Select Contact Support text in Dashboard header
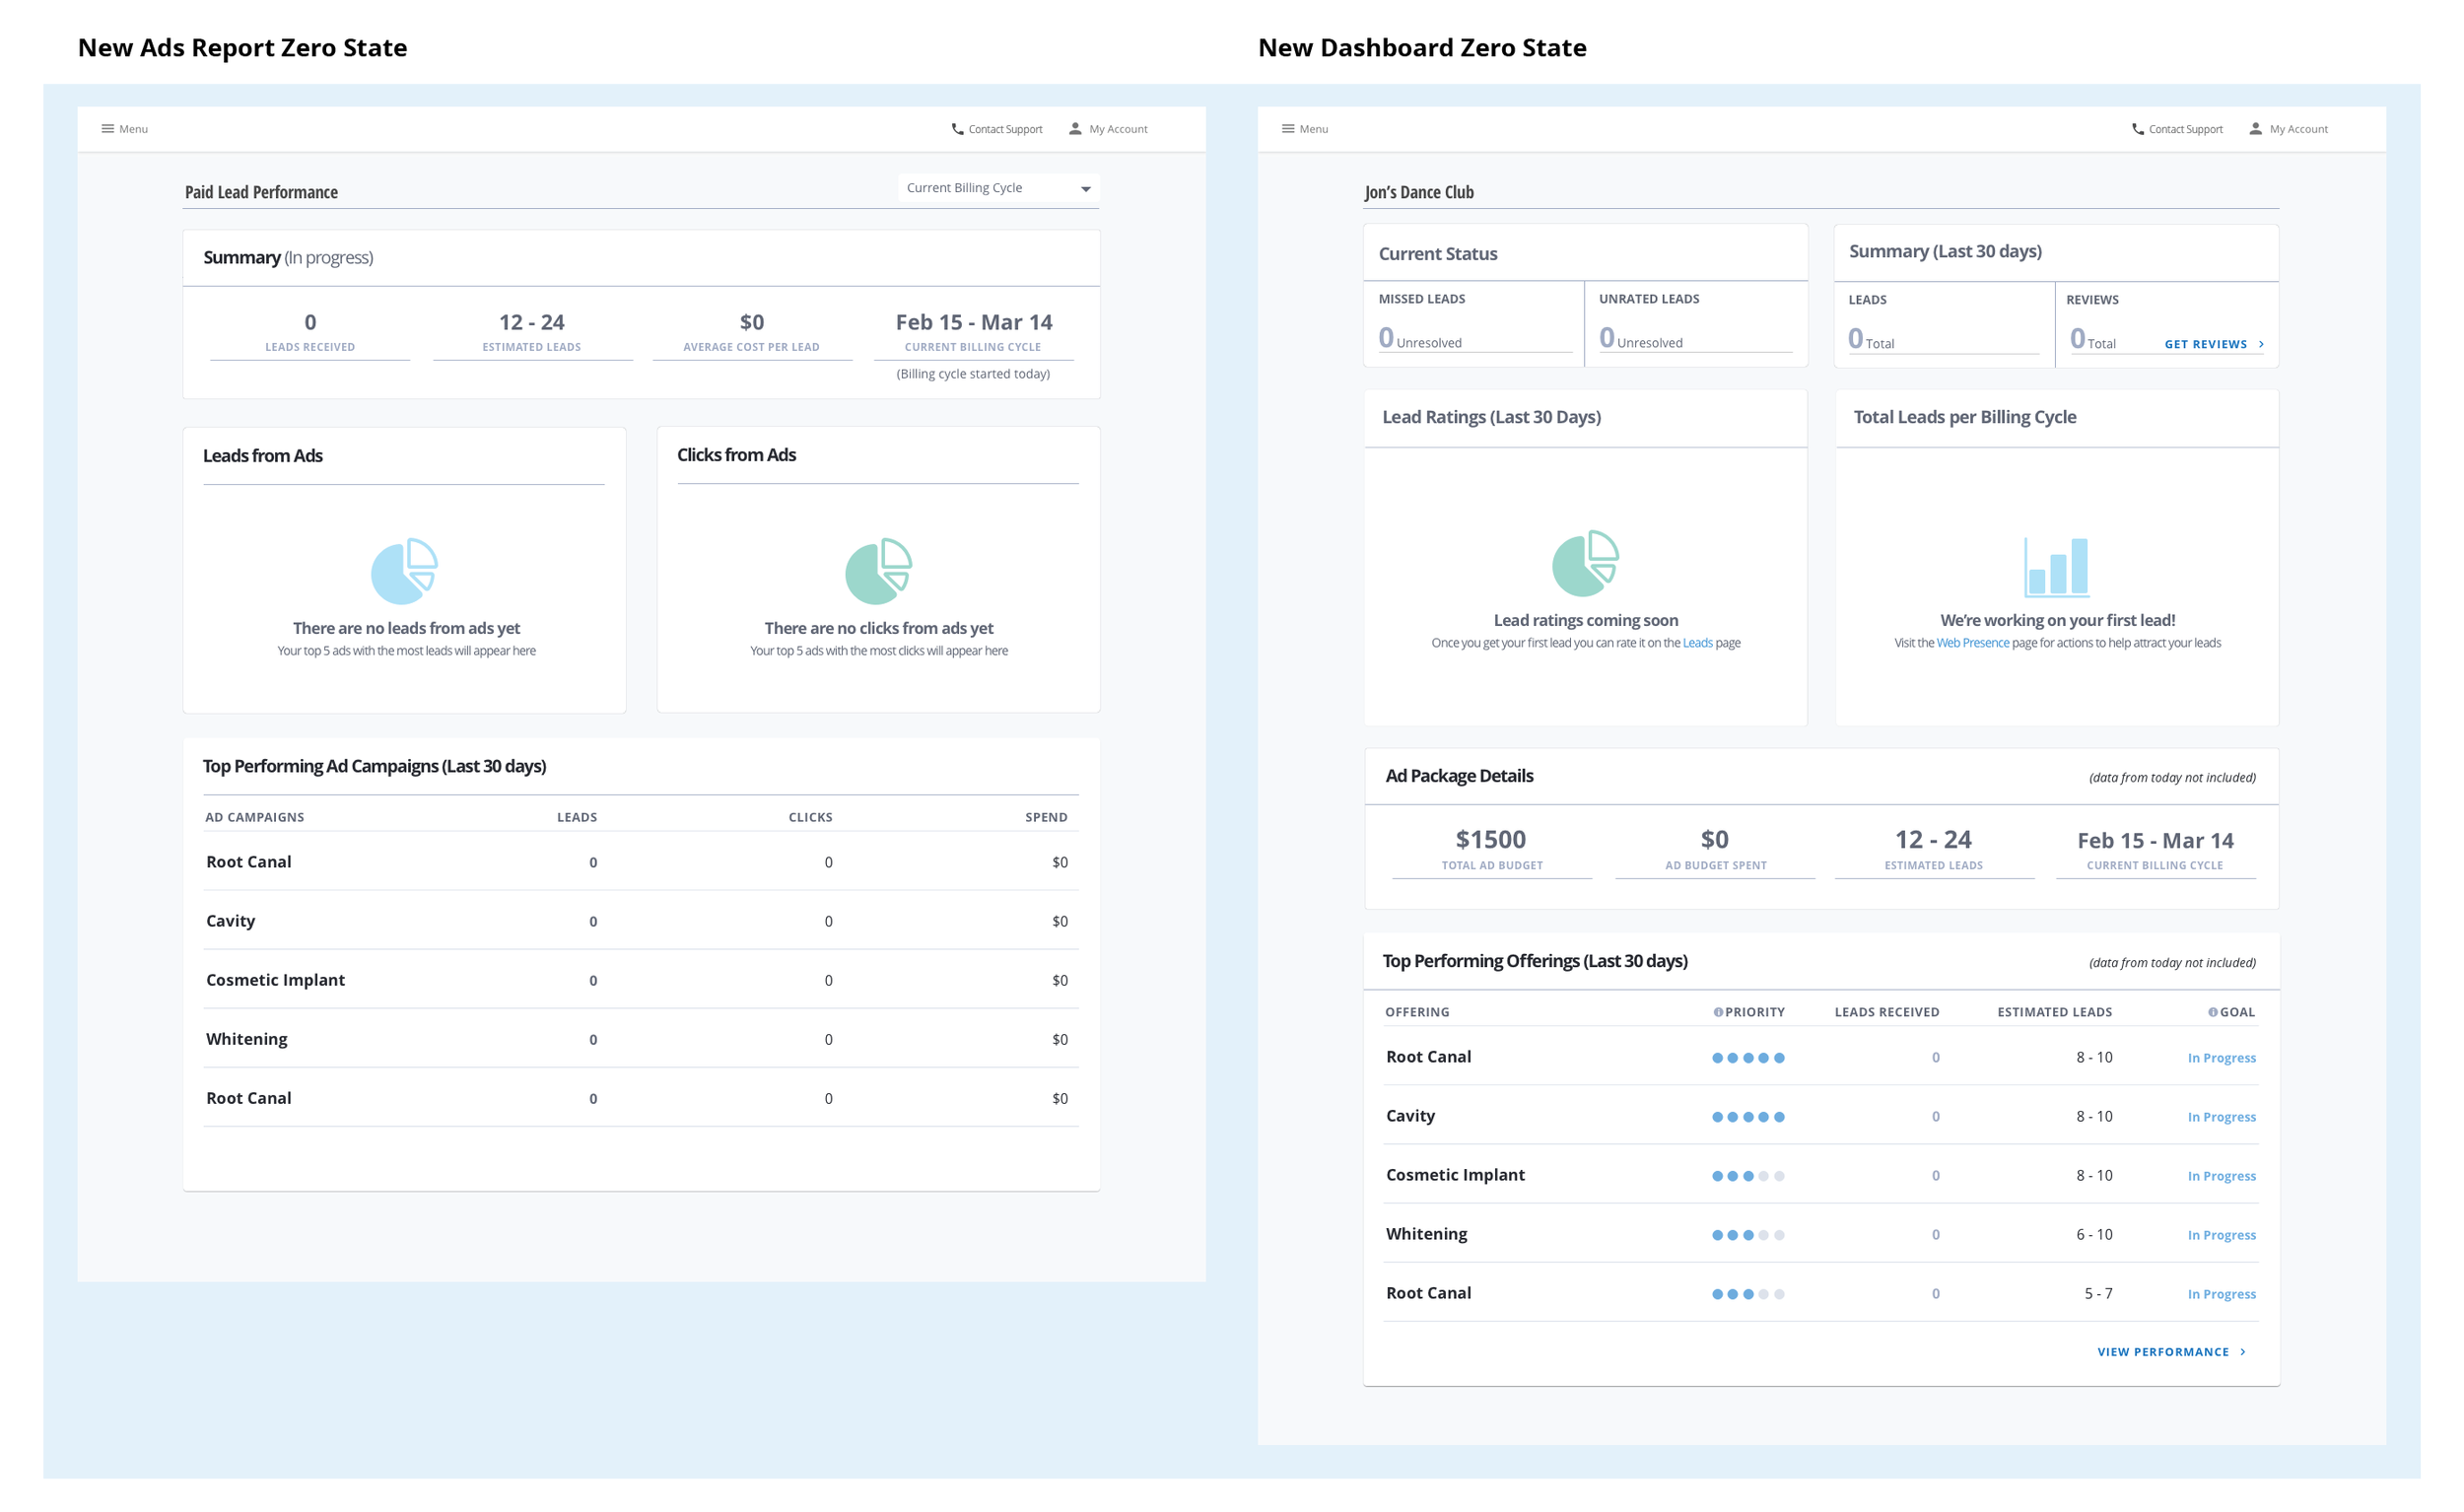2464x1512 pixels. [x=2186, y=129]
